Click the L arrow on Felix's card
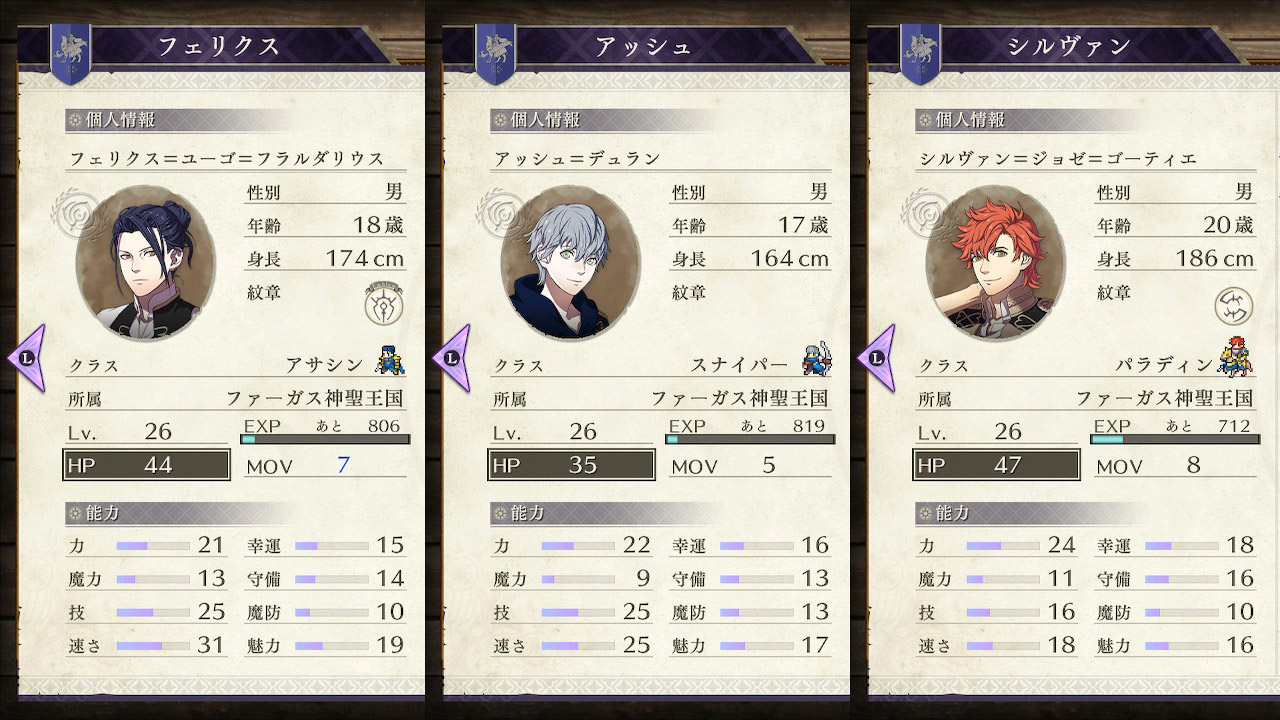The image size is (1280, 720). click(27, 357)
